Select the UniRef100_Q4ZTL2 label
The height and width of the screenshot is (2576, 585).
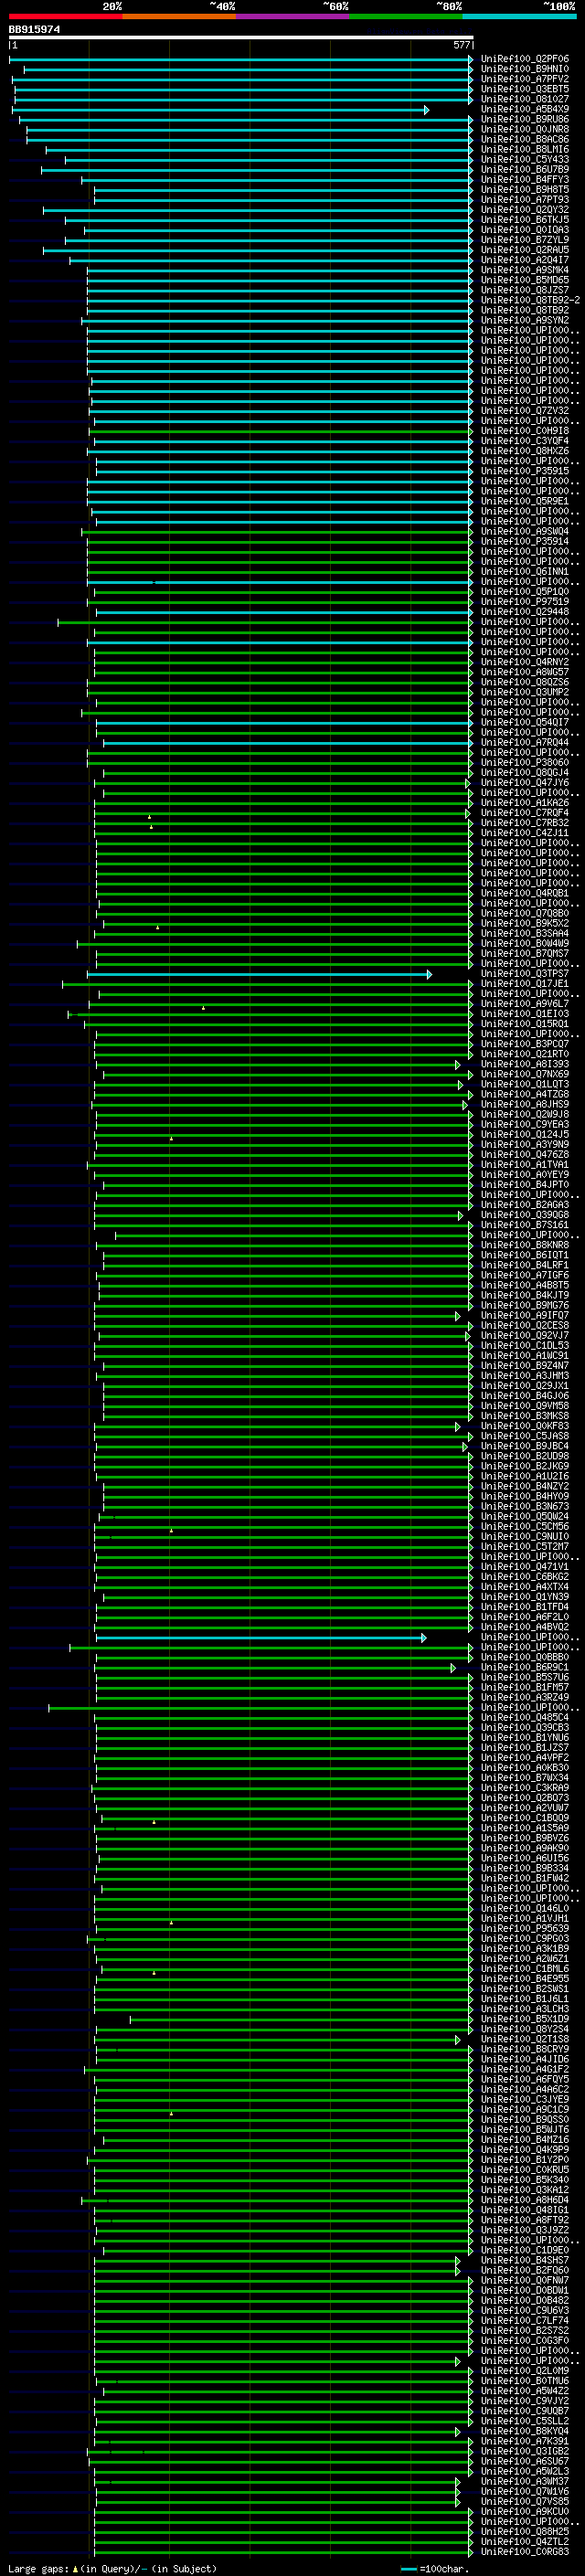525,2541
